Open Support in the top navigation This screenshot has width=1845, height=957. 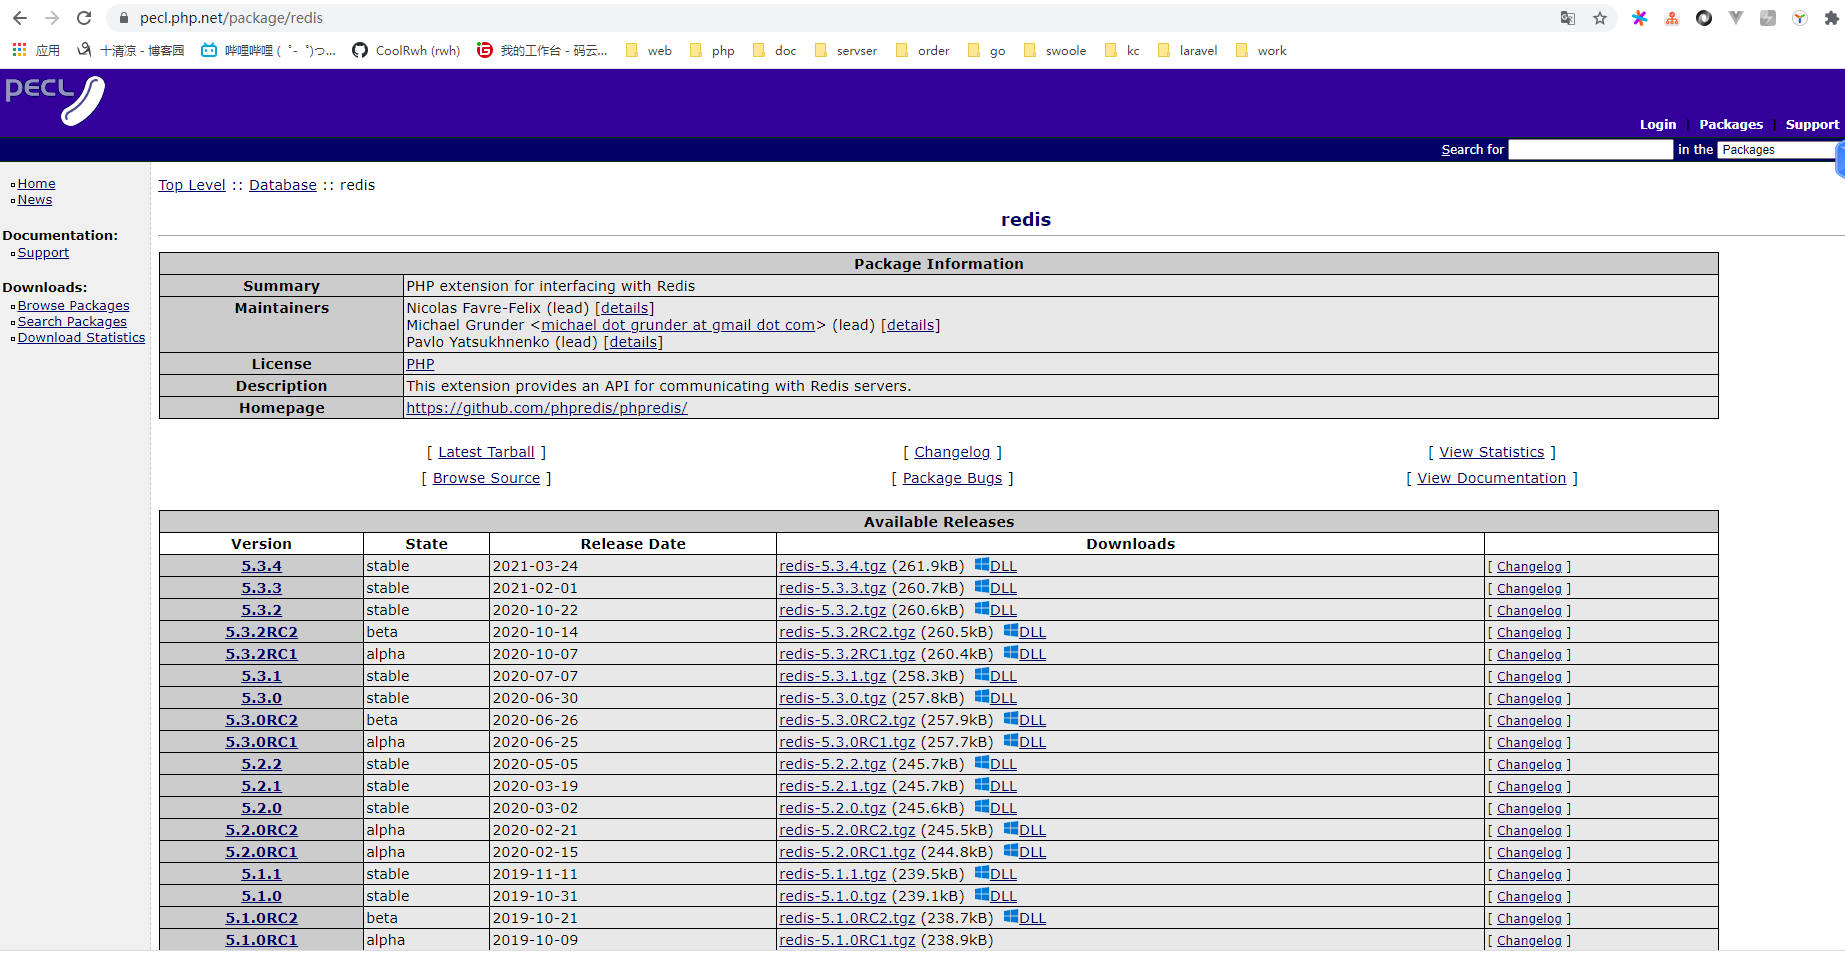(1811, 124)
